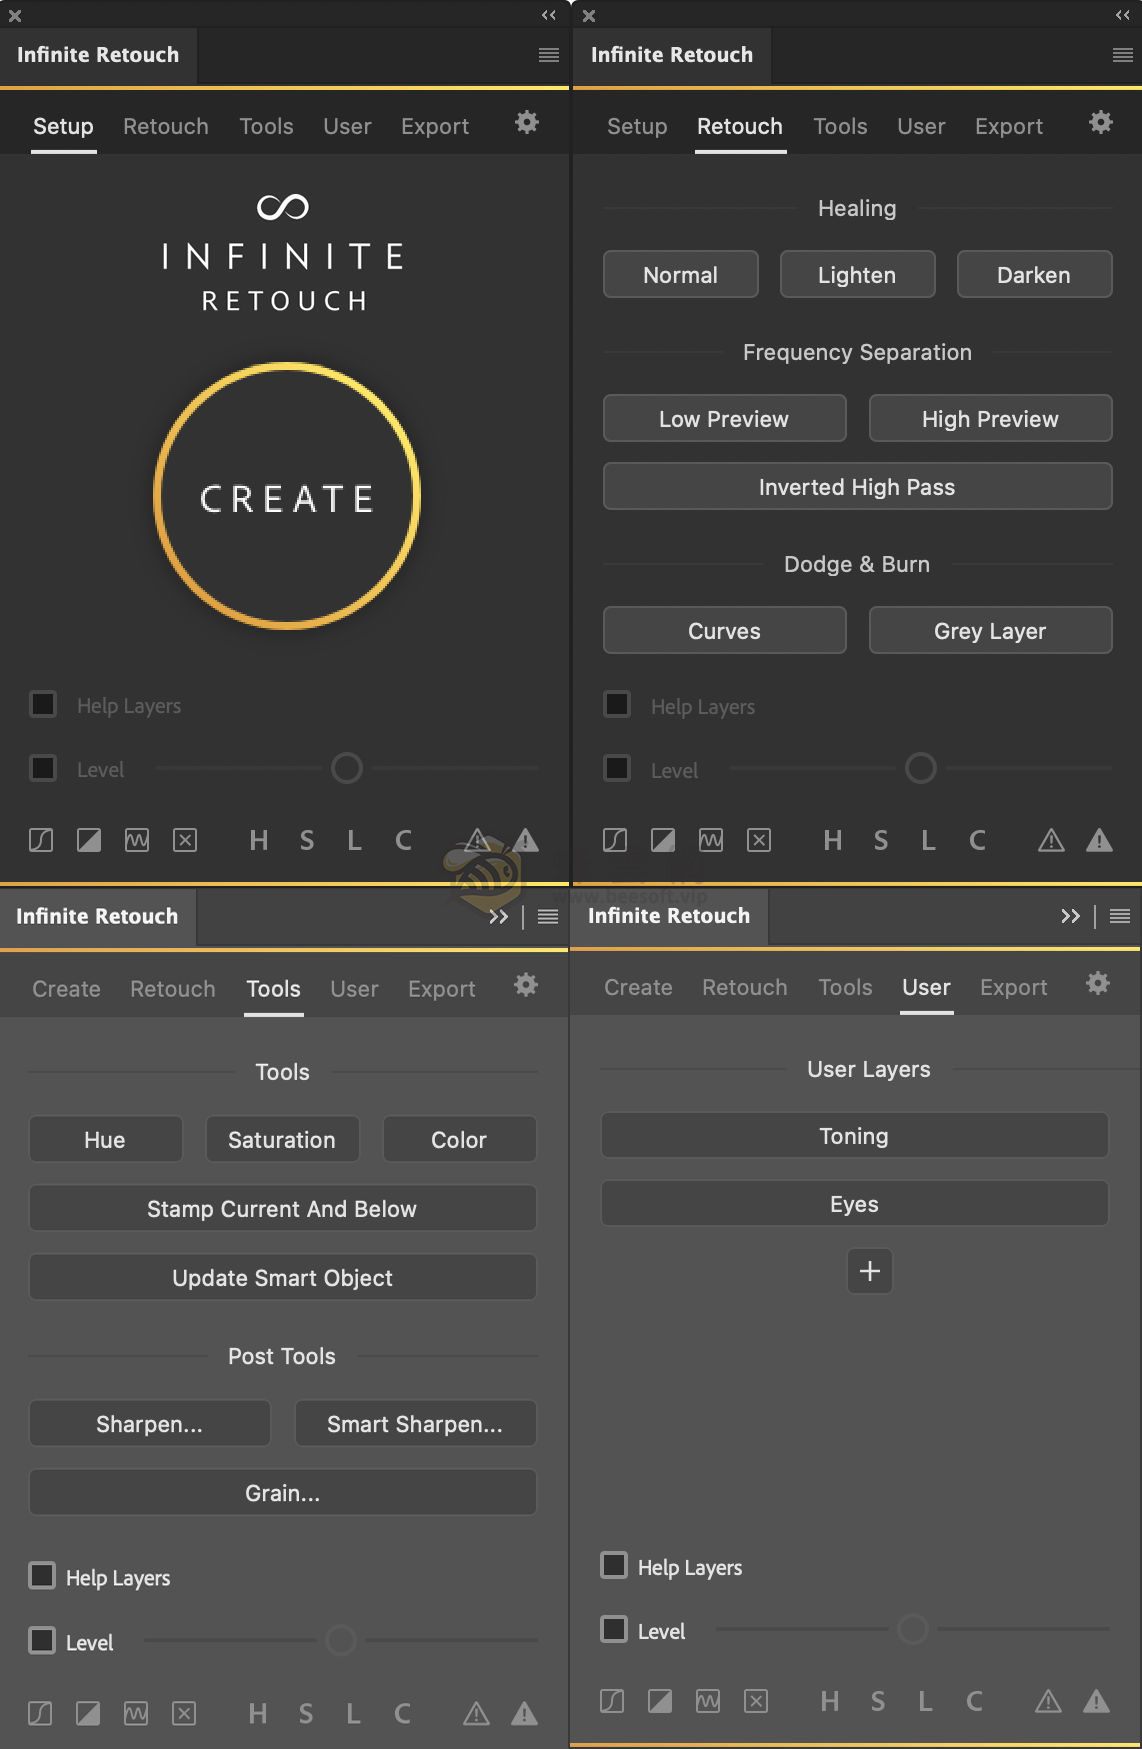Viewport: 1142px width, 1749px height.
Task: Click the Smart Sharpen... button
Action: point(415,1423)
